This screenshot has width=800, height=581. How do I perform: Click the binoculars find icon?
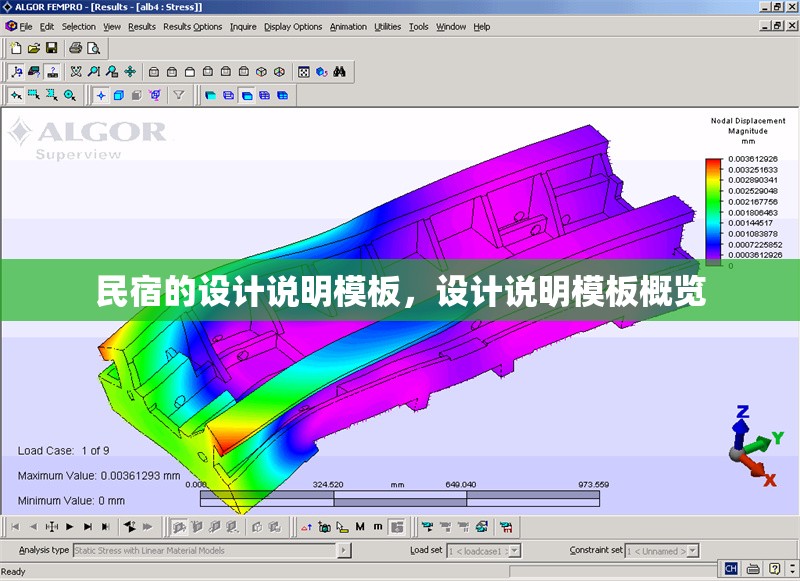click(x=339, y=71)
